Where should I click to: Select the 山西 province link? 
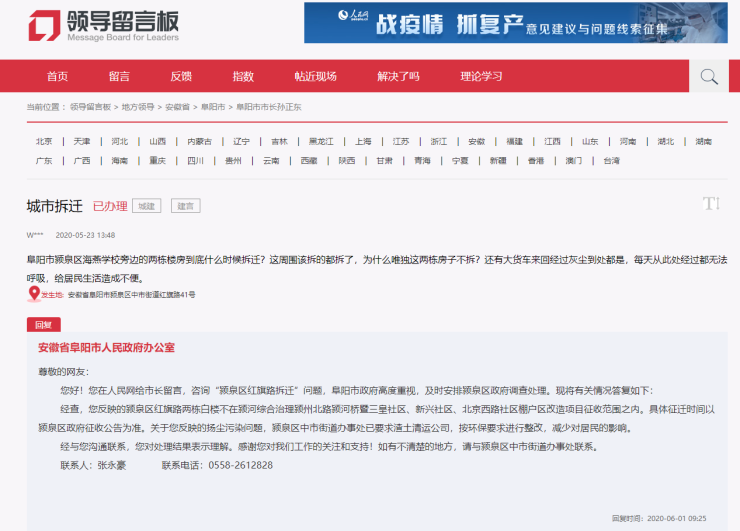tap(158, 141)
